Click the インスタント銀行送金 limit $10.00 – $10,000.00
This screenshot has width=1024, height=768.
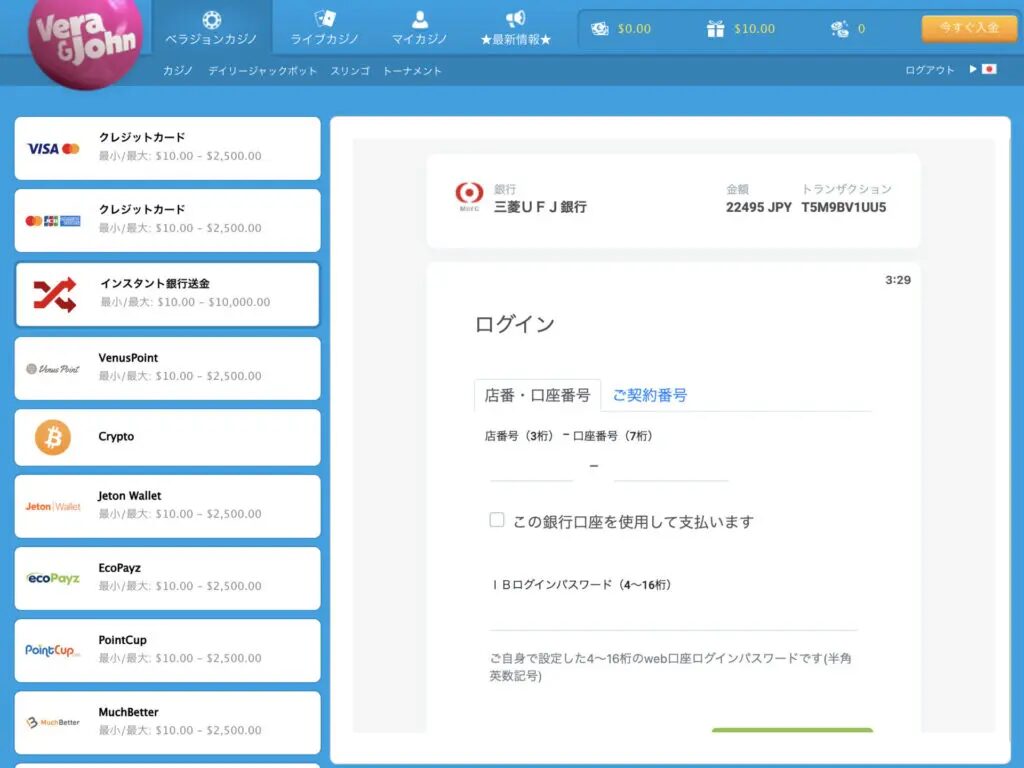coord(214,302)
